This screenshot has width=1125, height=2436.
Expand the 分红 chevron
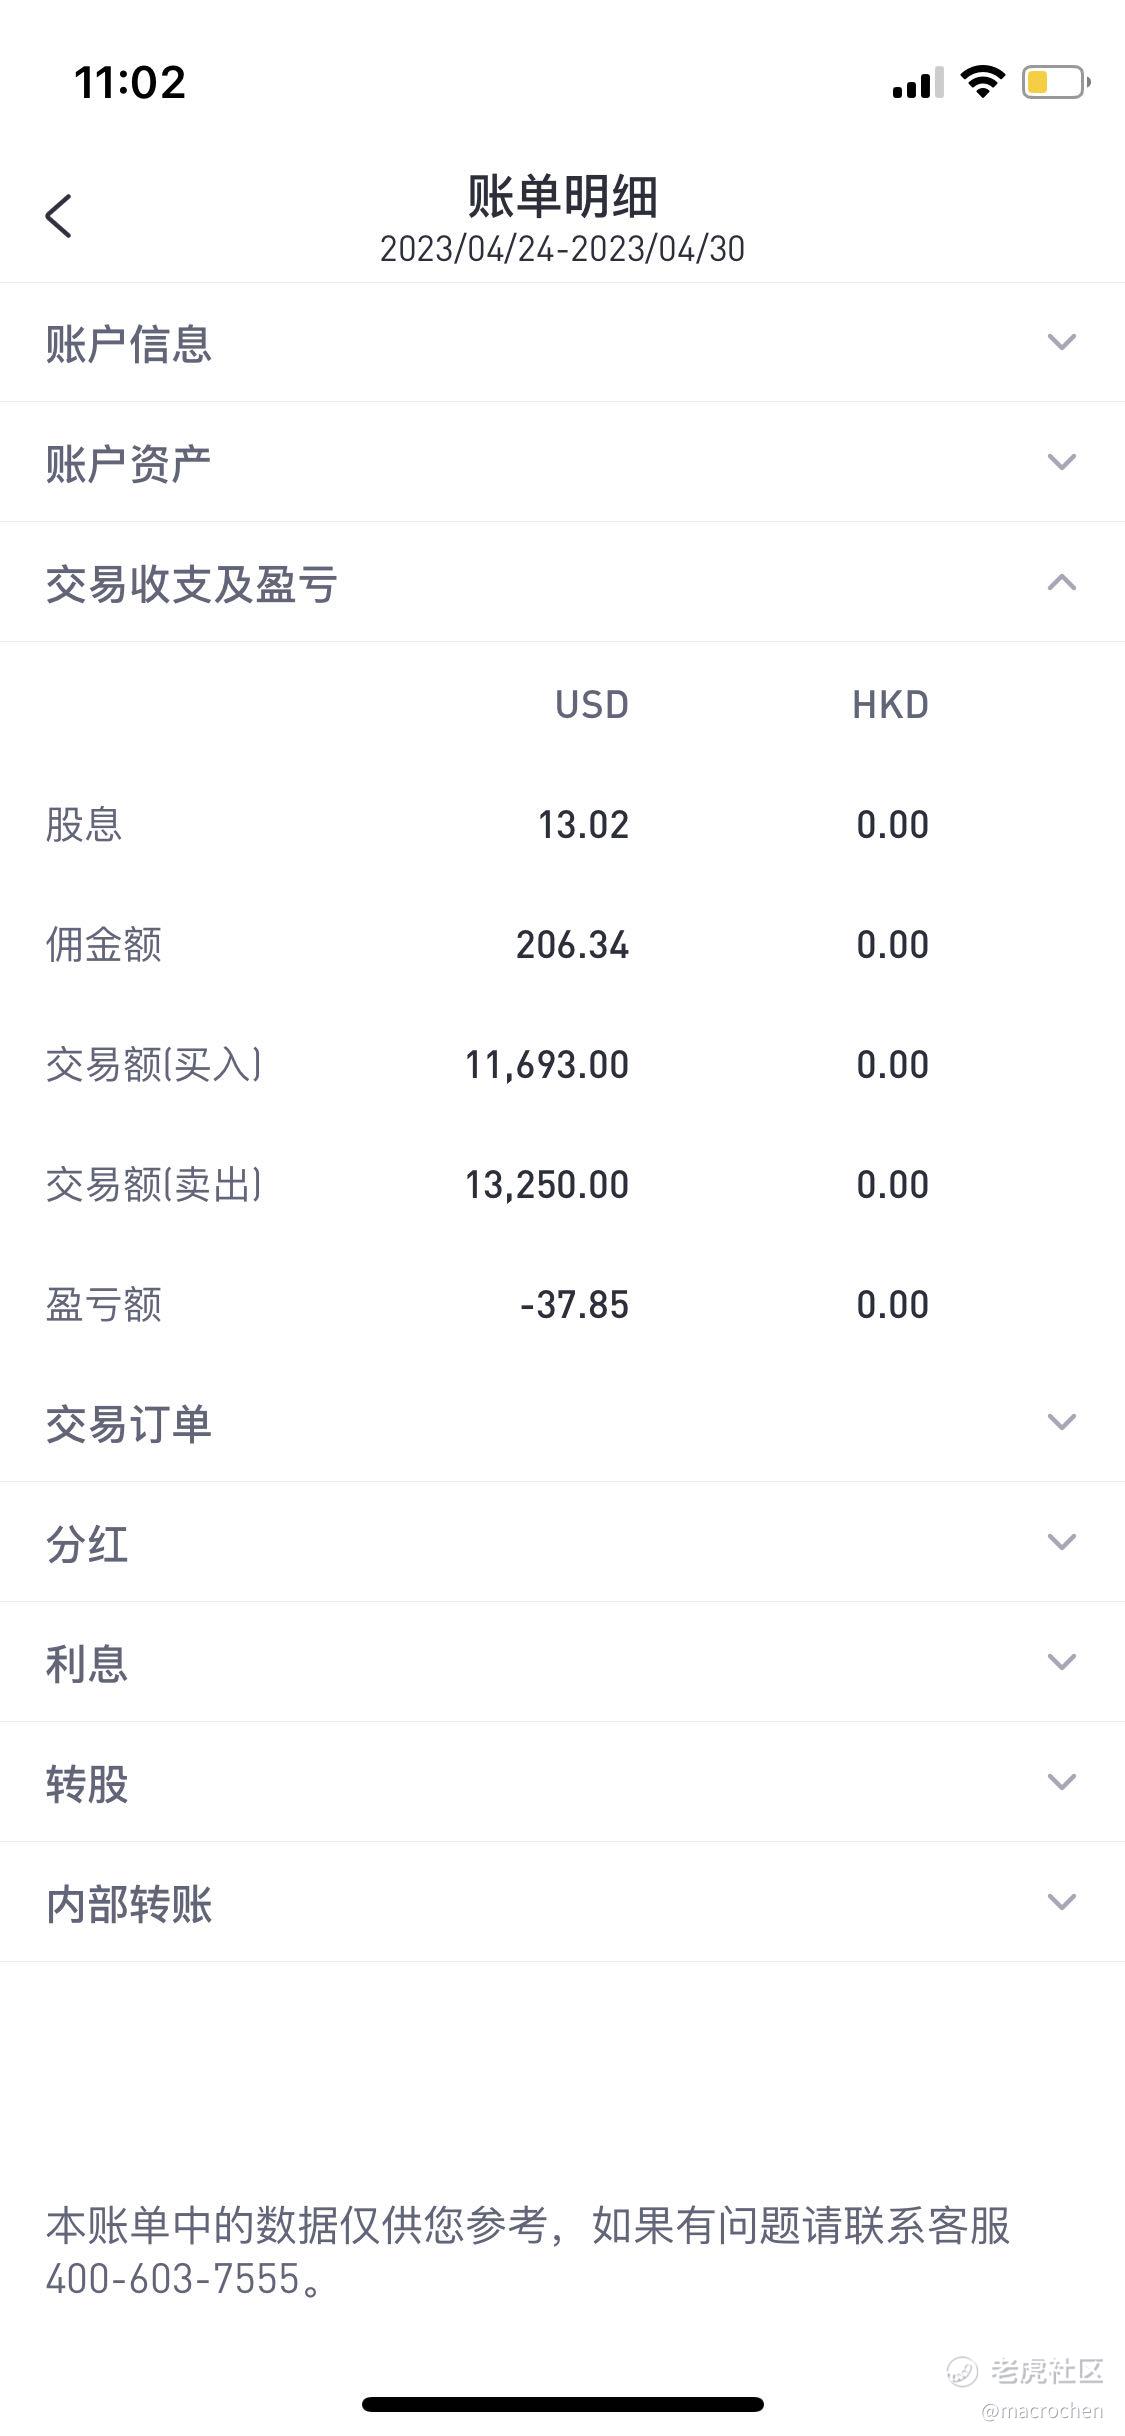coord(1061,1541)
